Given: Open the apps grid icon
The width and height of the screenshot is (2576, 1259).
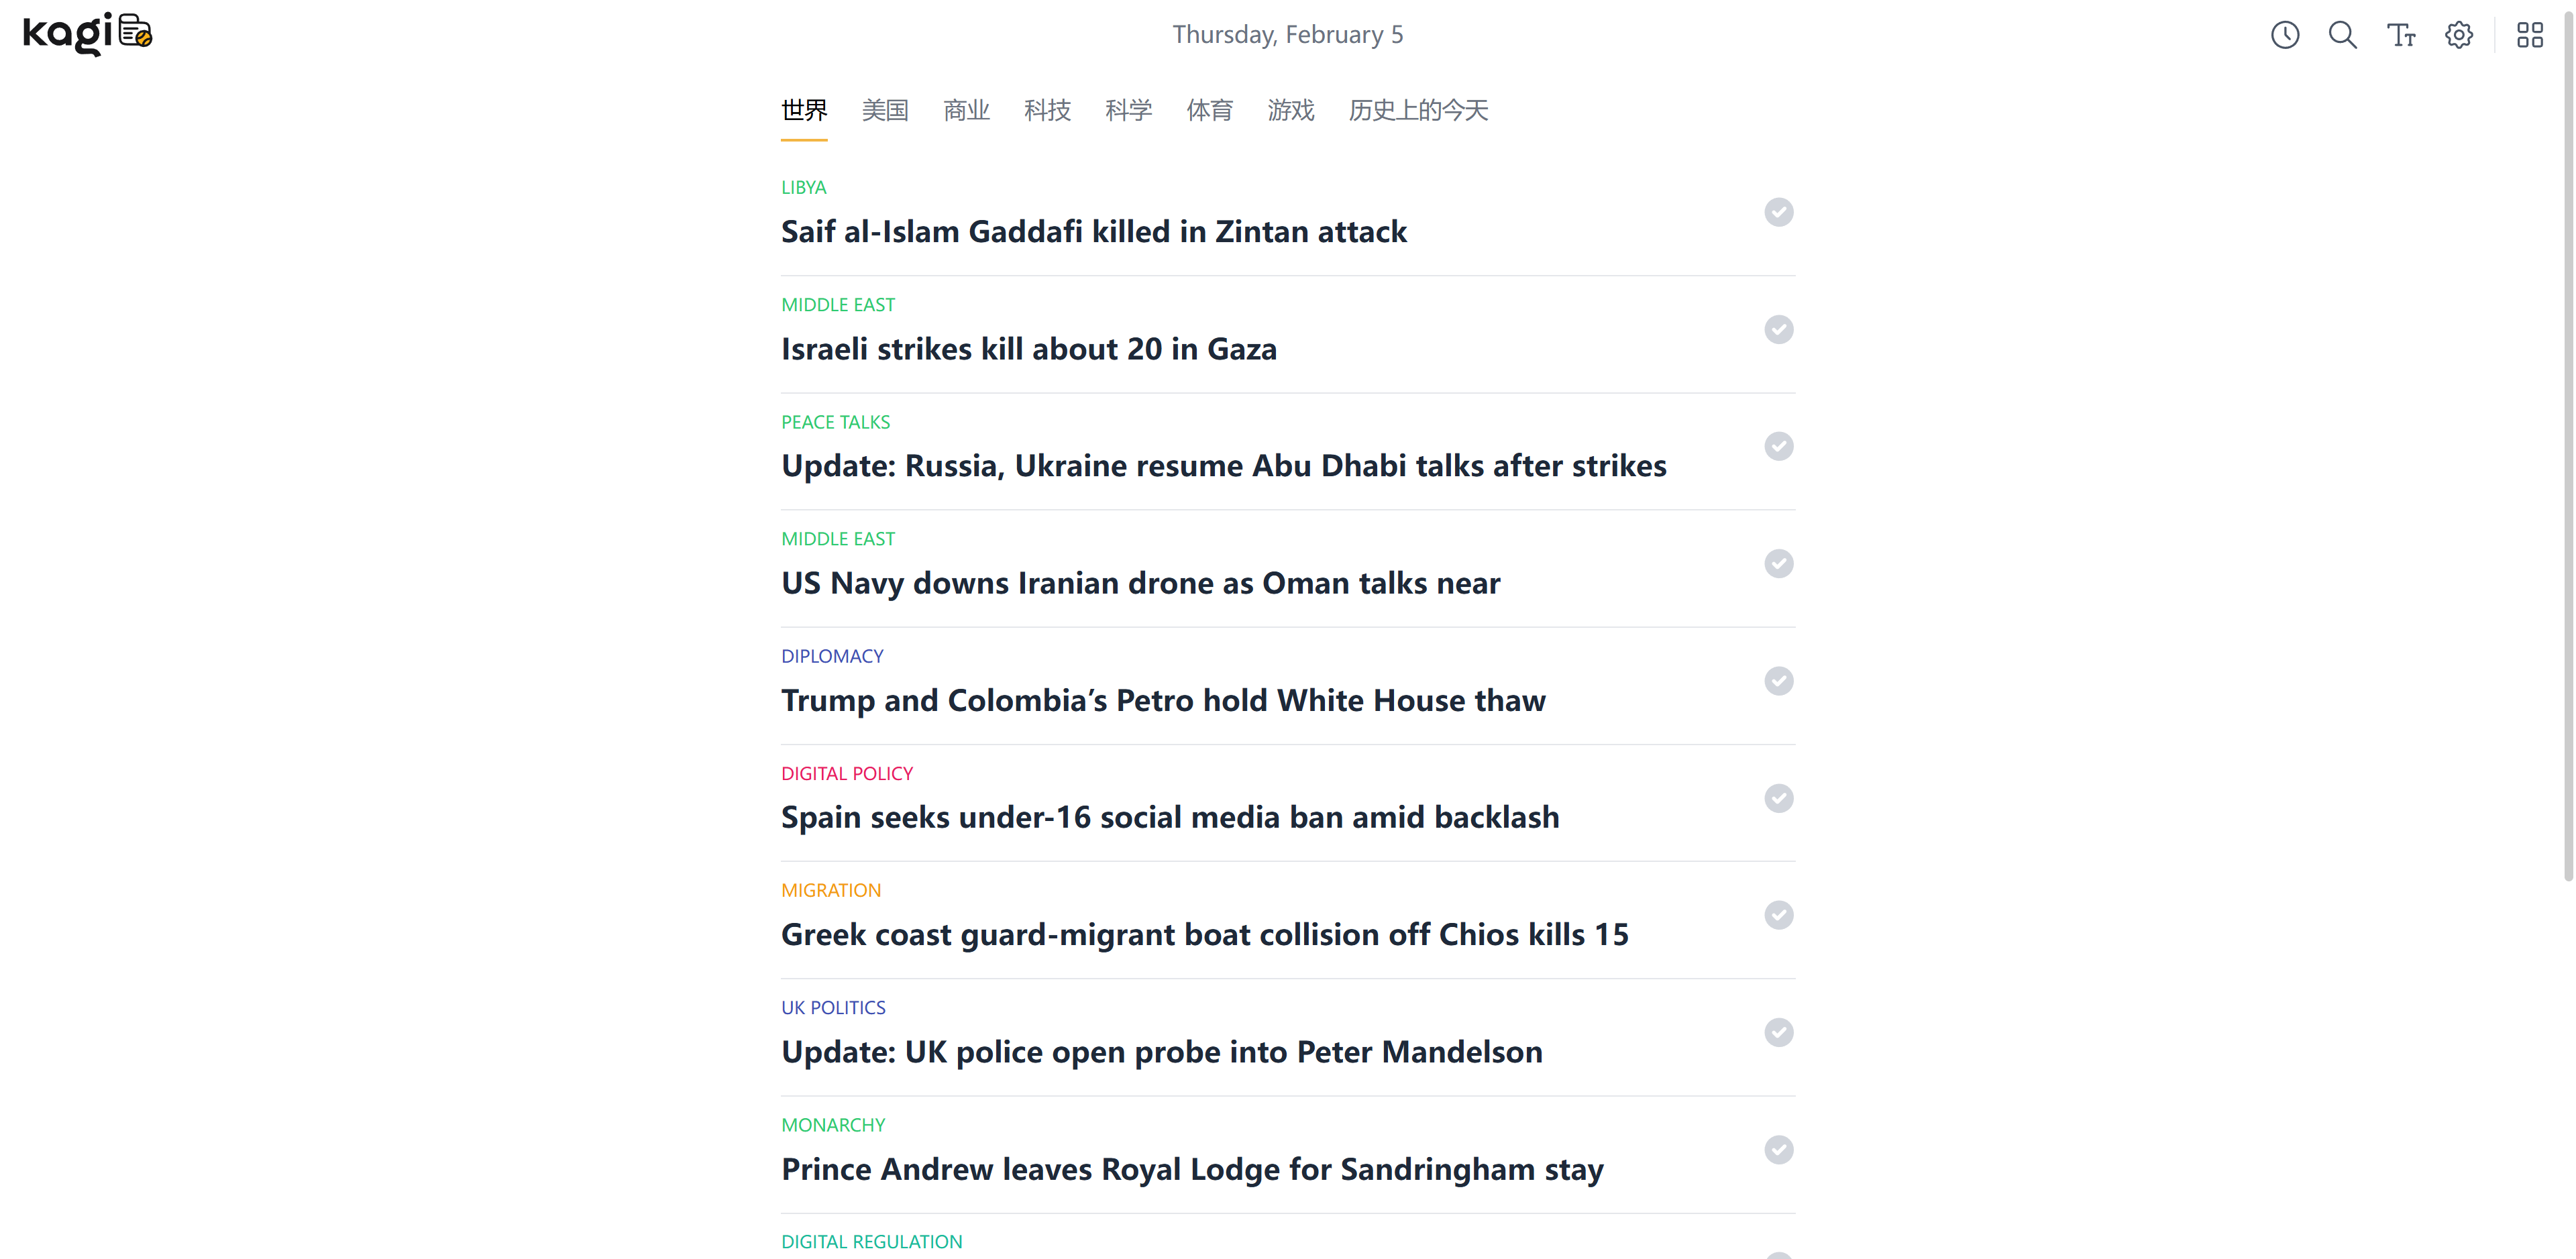Looking at the screenshot, I should click(2530, 35).
